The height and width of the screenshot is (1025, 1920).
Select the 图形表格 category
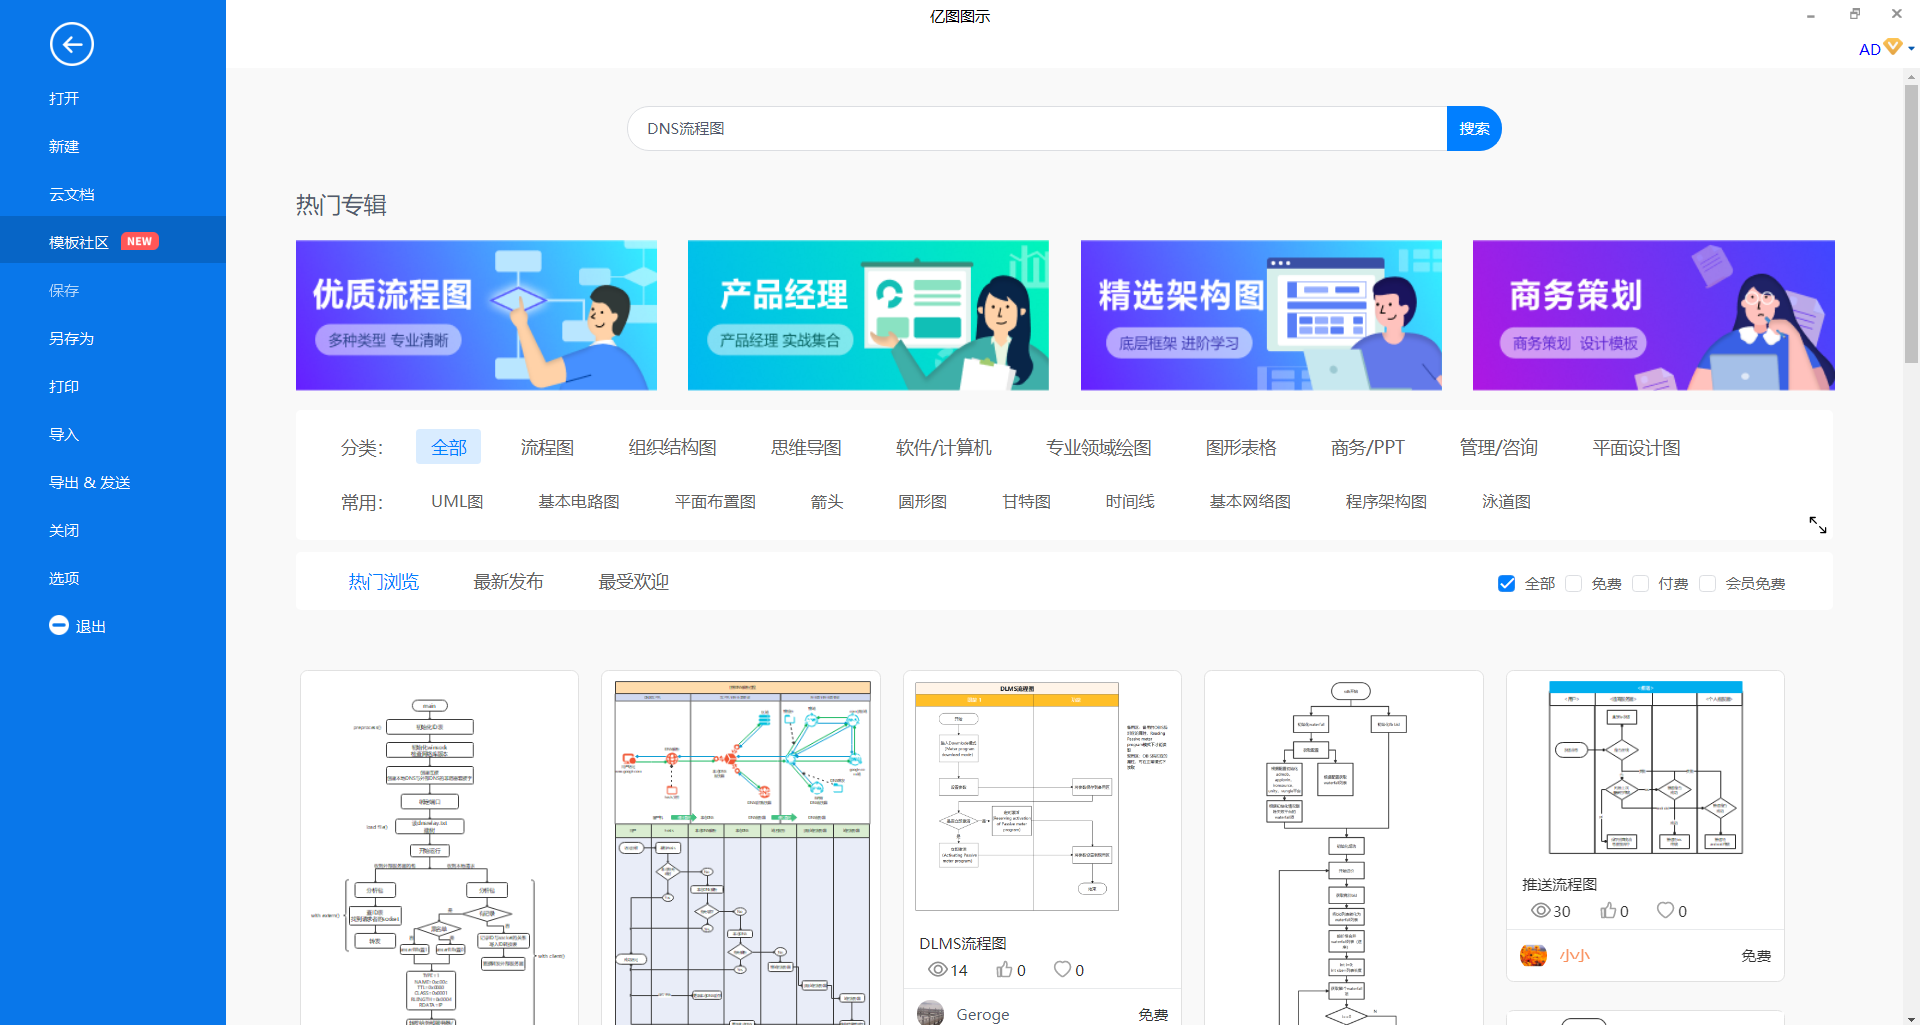(x=1241, y=447)
